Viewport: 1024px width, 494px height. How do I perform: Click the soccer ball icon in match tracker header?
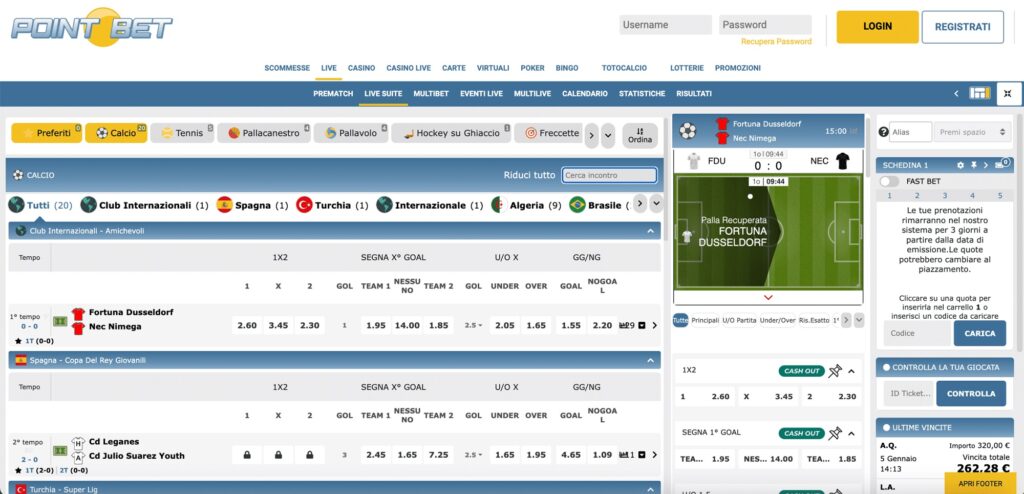coord(688,131)
